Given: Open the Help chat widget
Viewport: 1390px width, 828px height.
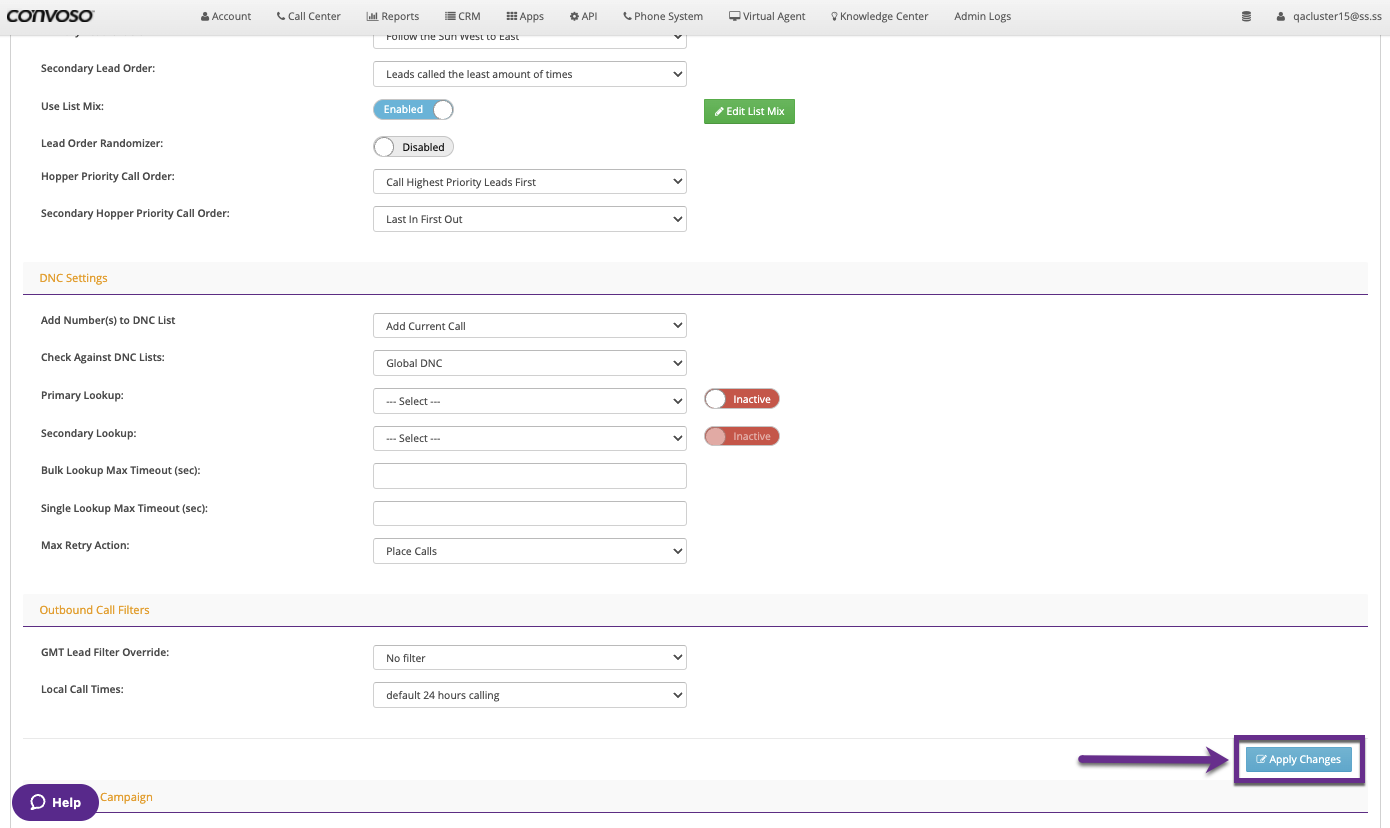Looking at the screenshot, I should pyautogui.click(x=55, y=802).
